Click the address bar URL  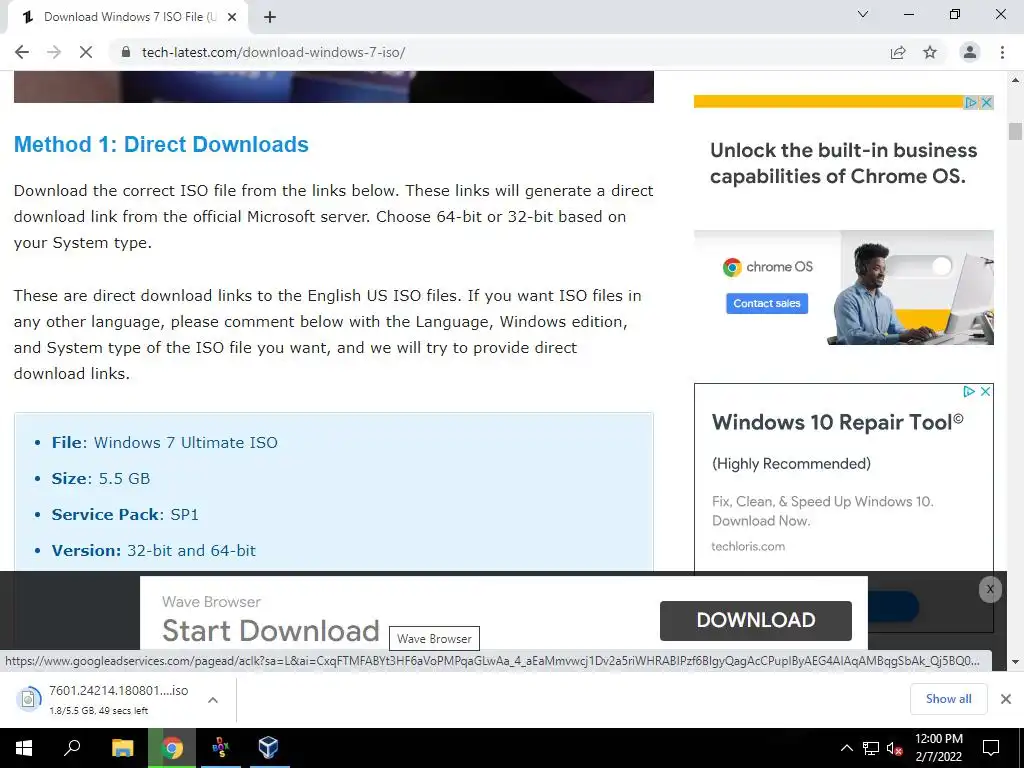(274, 52)
